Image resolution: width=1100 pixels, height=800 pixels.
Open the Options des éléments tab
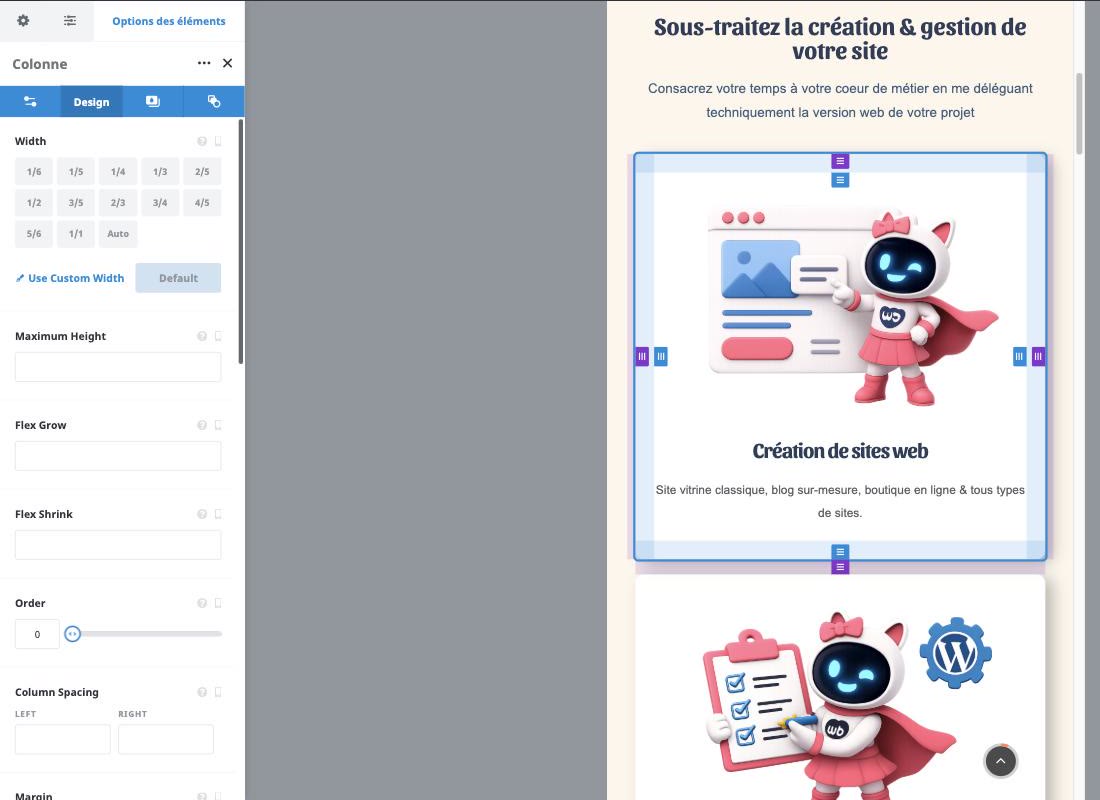(169, 21)
